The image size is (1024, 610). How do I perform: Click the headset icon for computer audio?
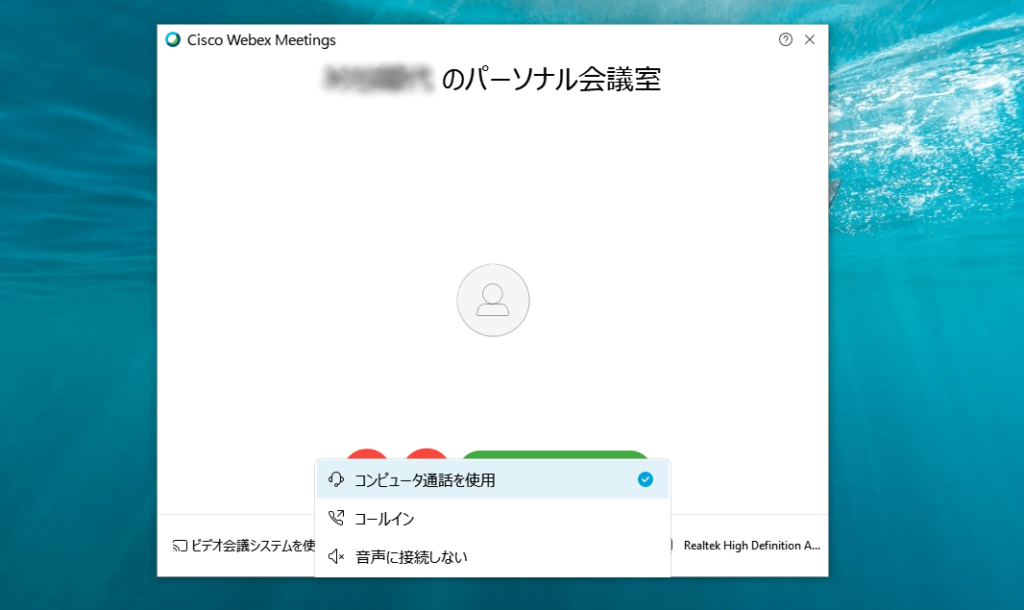coord(336,480)
